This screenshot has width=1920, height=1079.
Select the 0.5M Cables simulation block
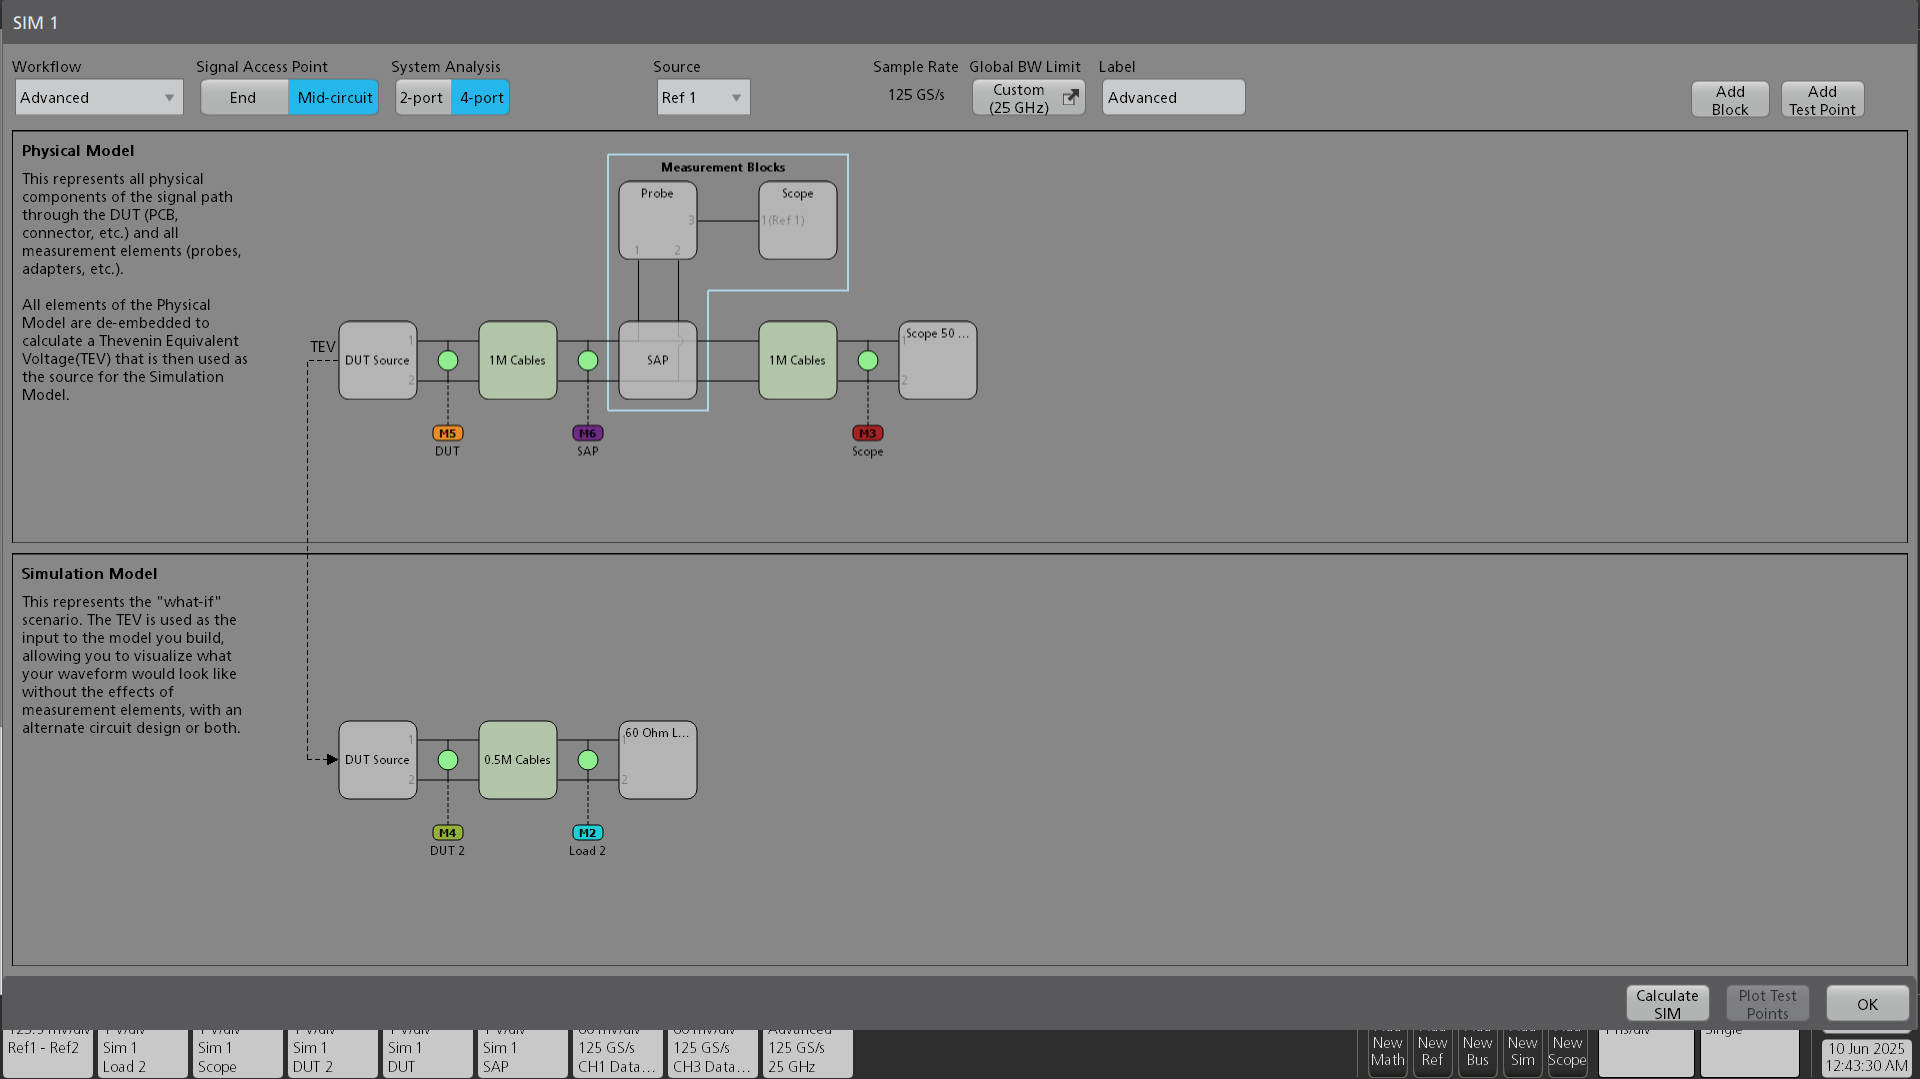click(x=517, y=760)
